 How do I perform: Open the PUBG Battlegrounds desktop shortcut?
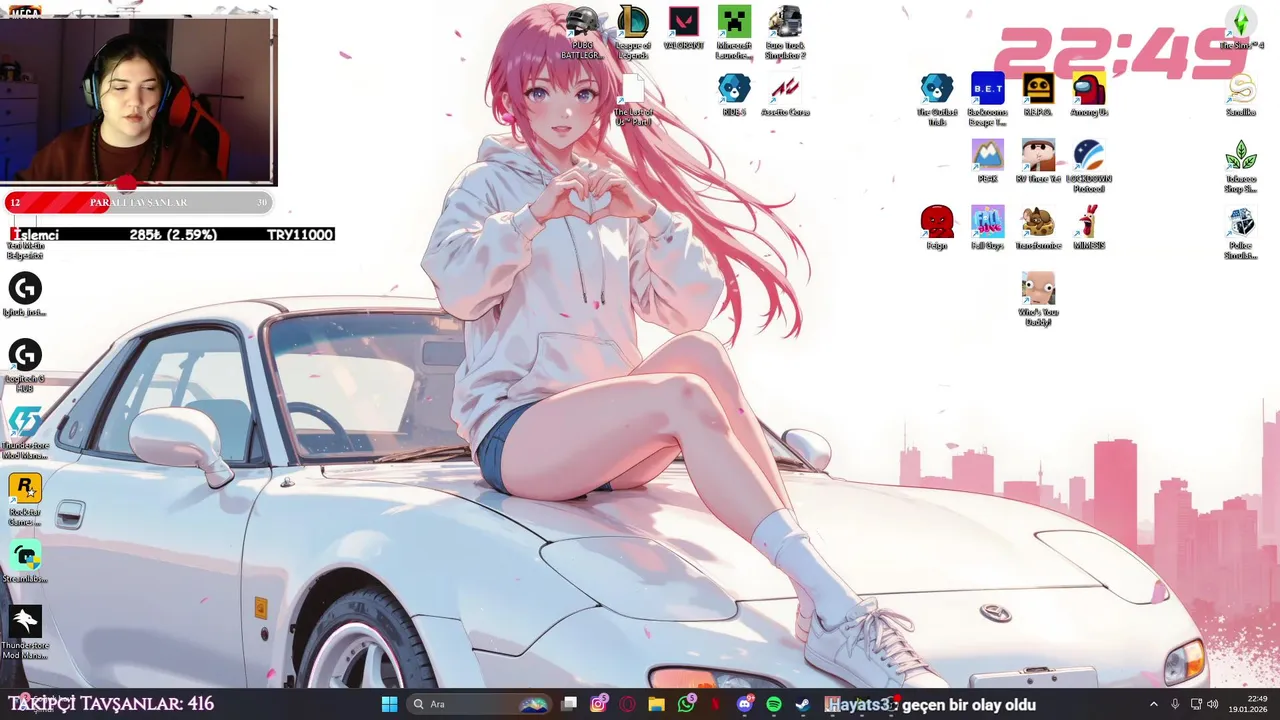click(x=582, y=32)
